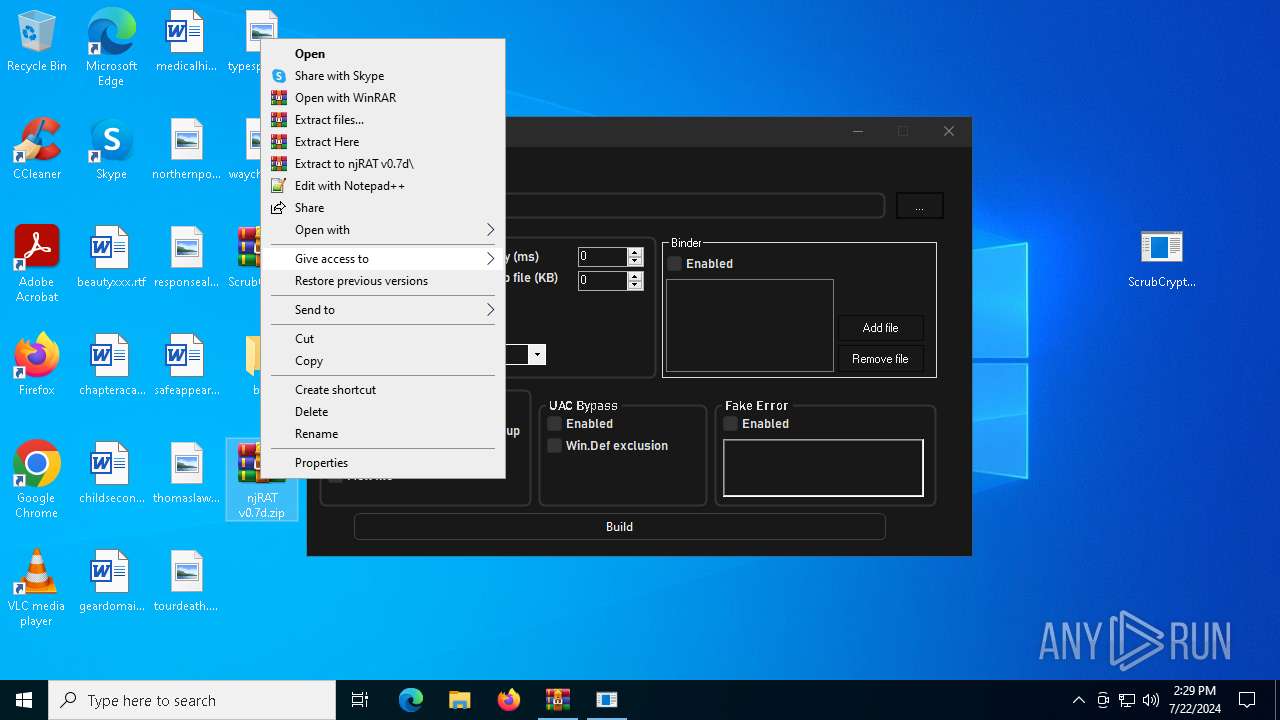The width and height of the screenshot is (1280, 720).
Task: Expand the Open with submenu
Action: click(383, 230)
